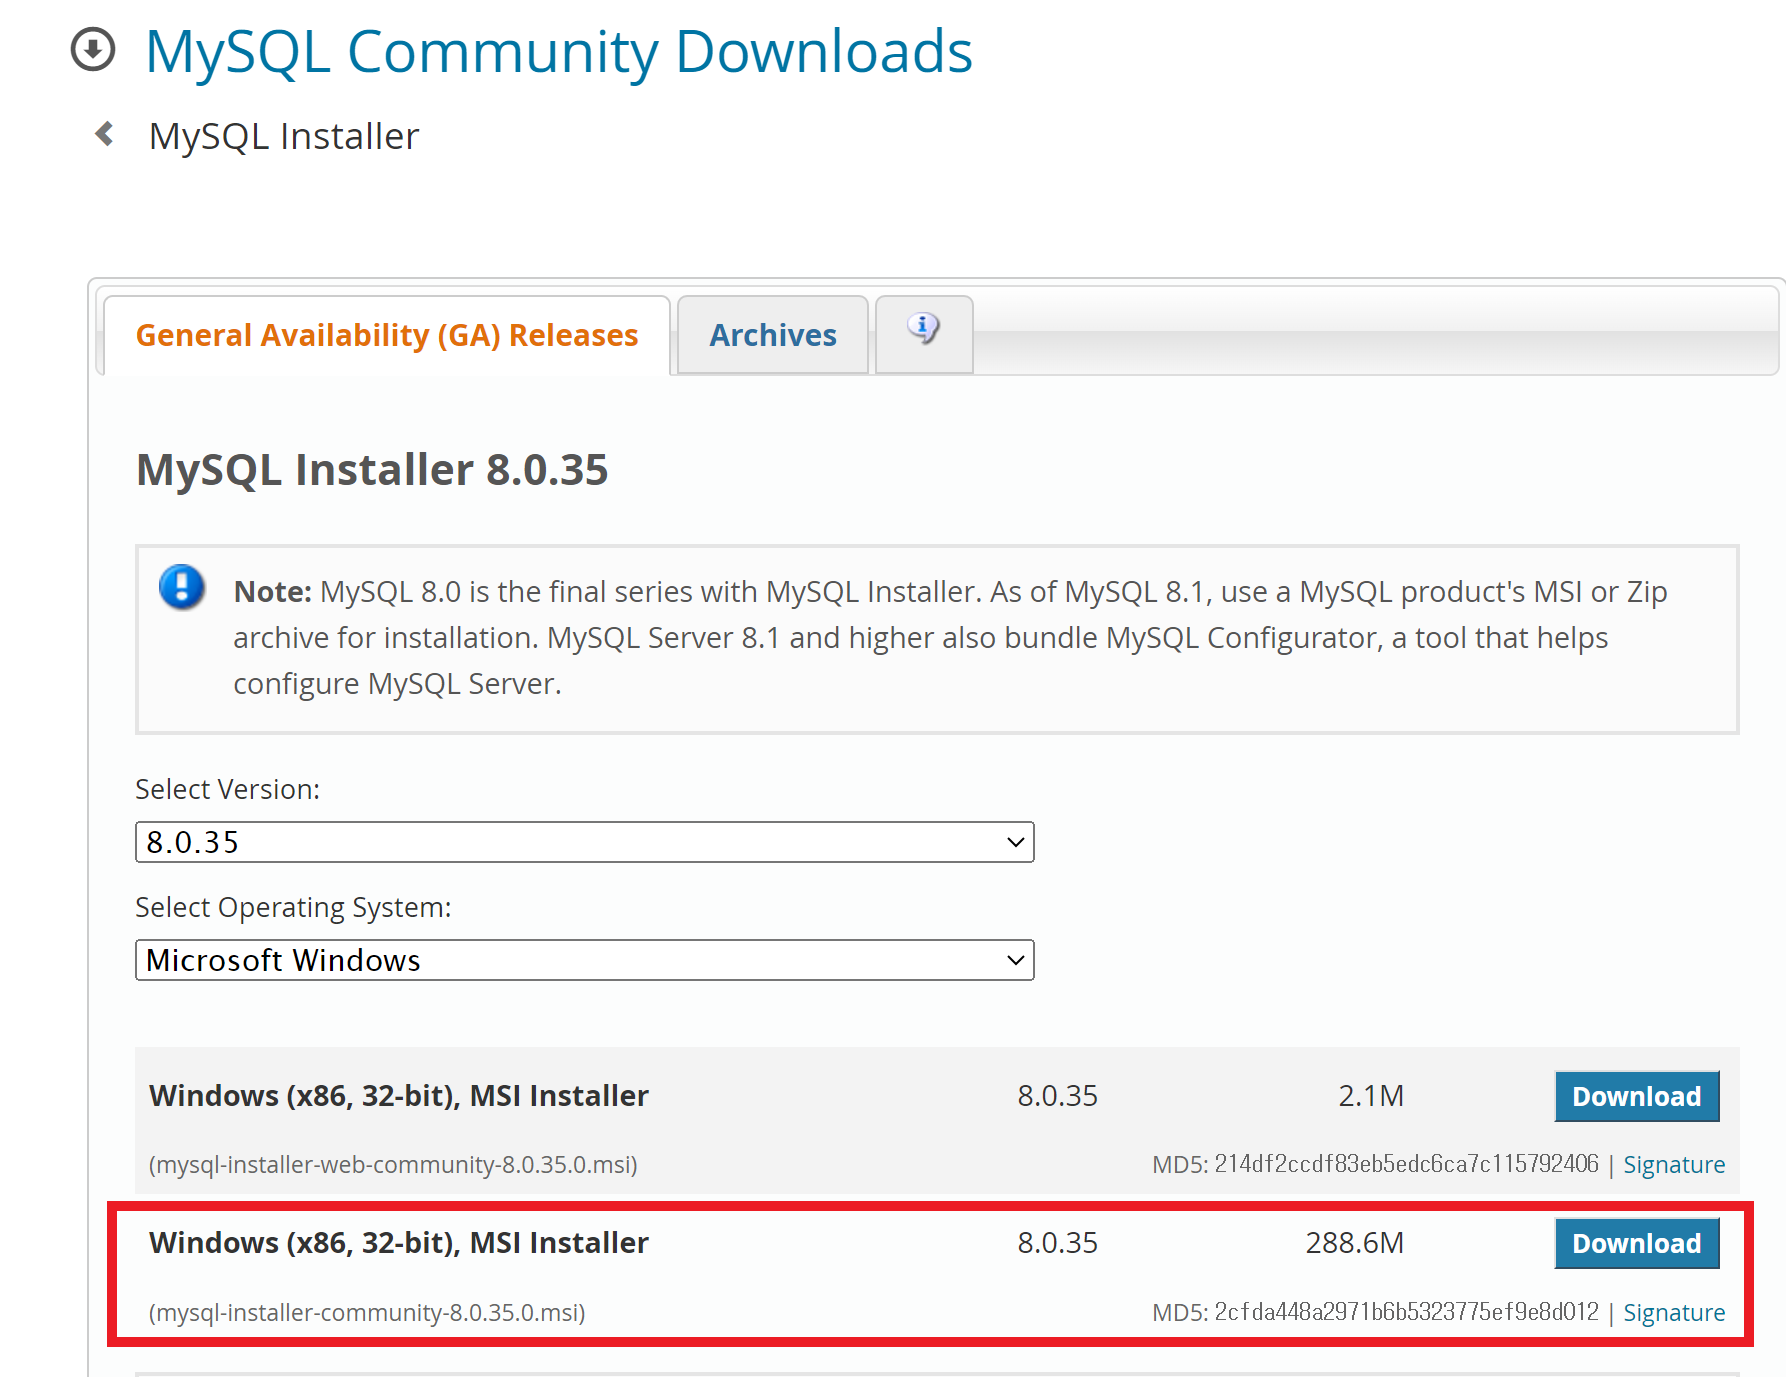Click the back arrow next to MySQL Installer
Viewport: 1786px width, 1377px height.
tap(104, 134)
